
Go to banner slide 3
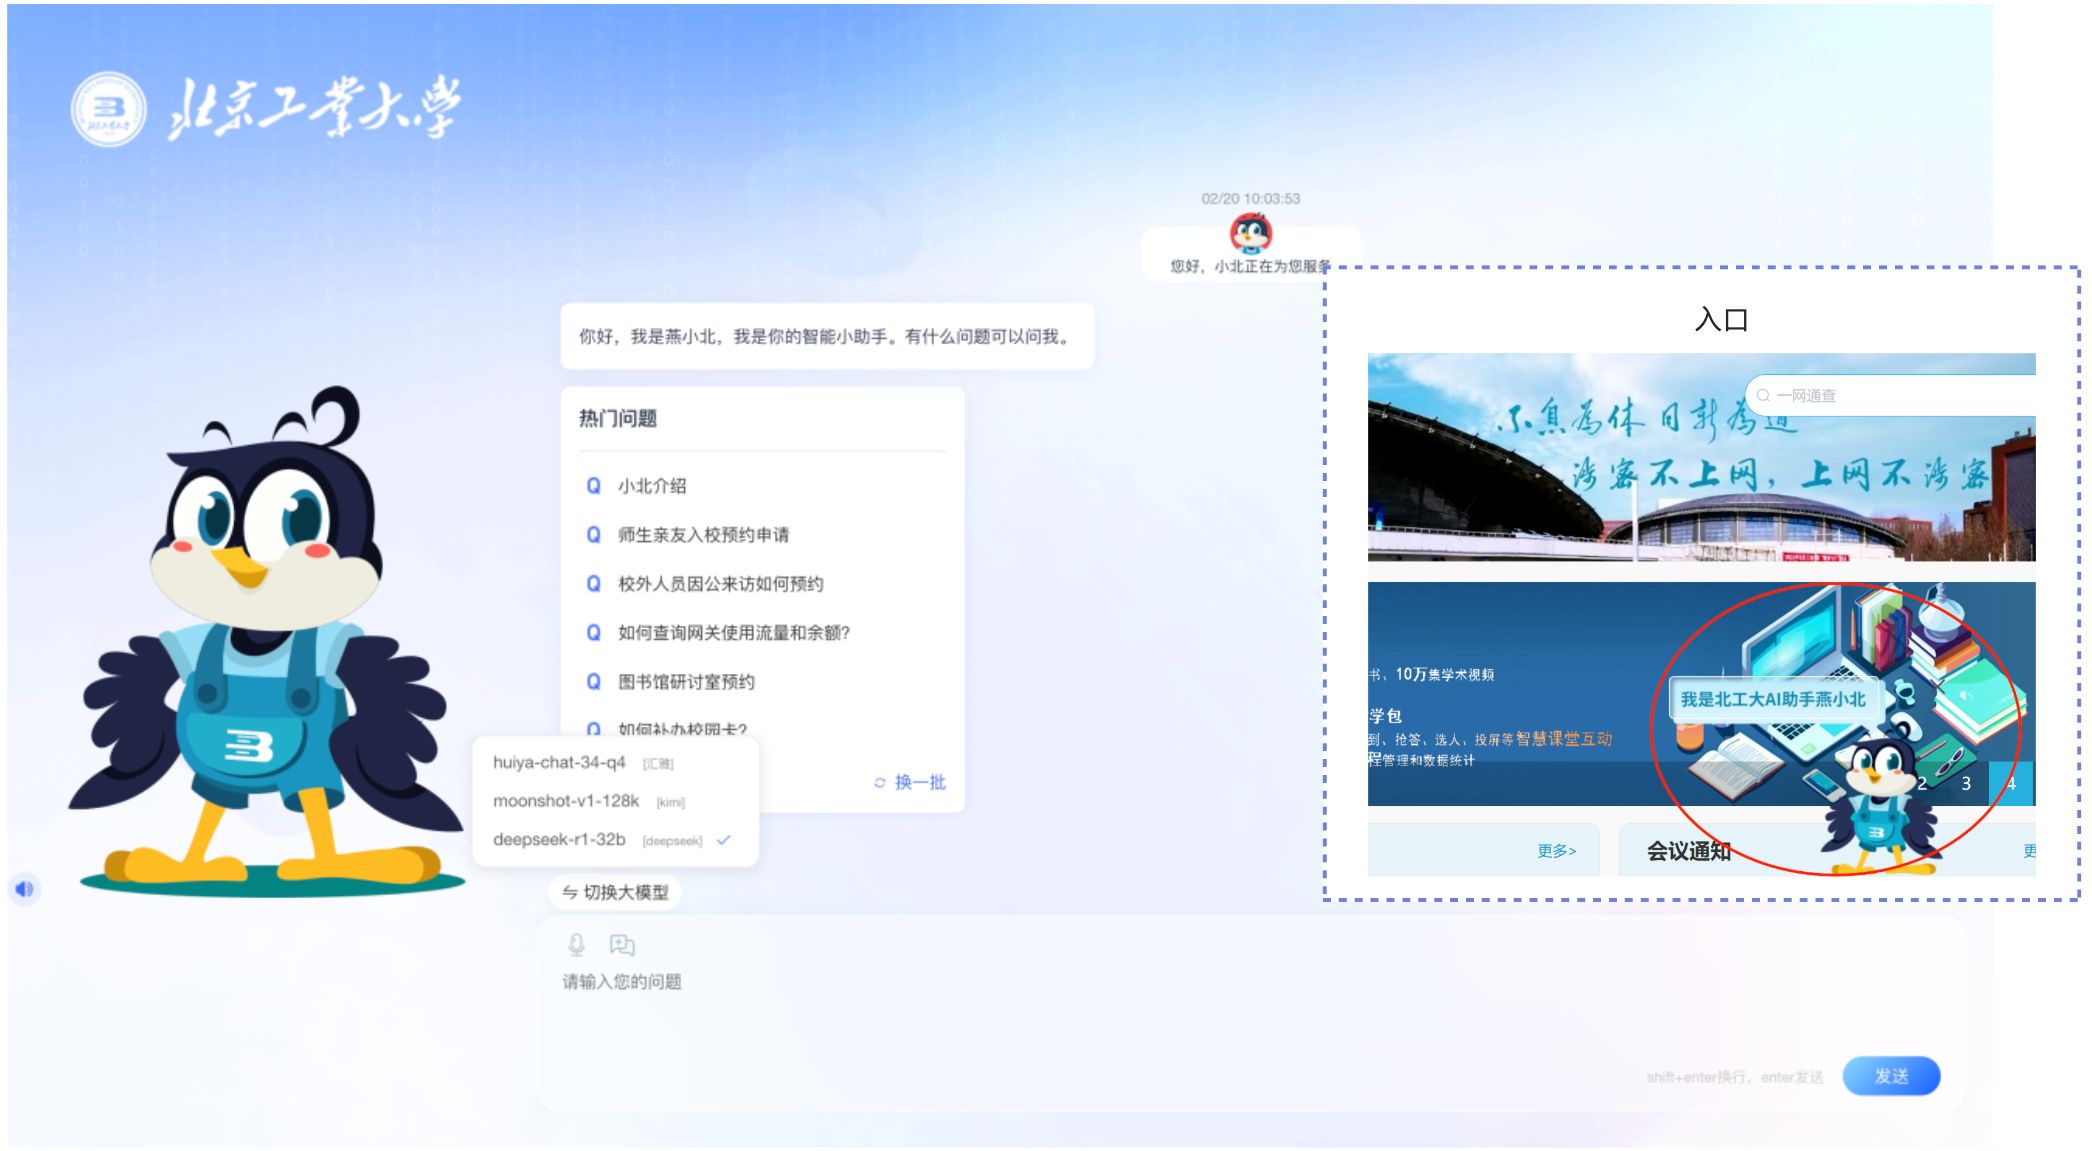click(x=1966, y=784)
